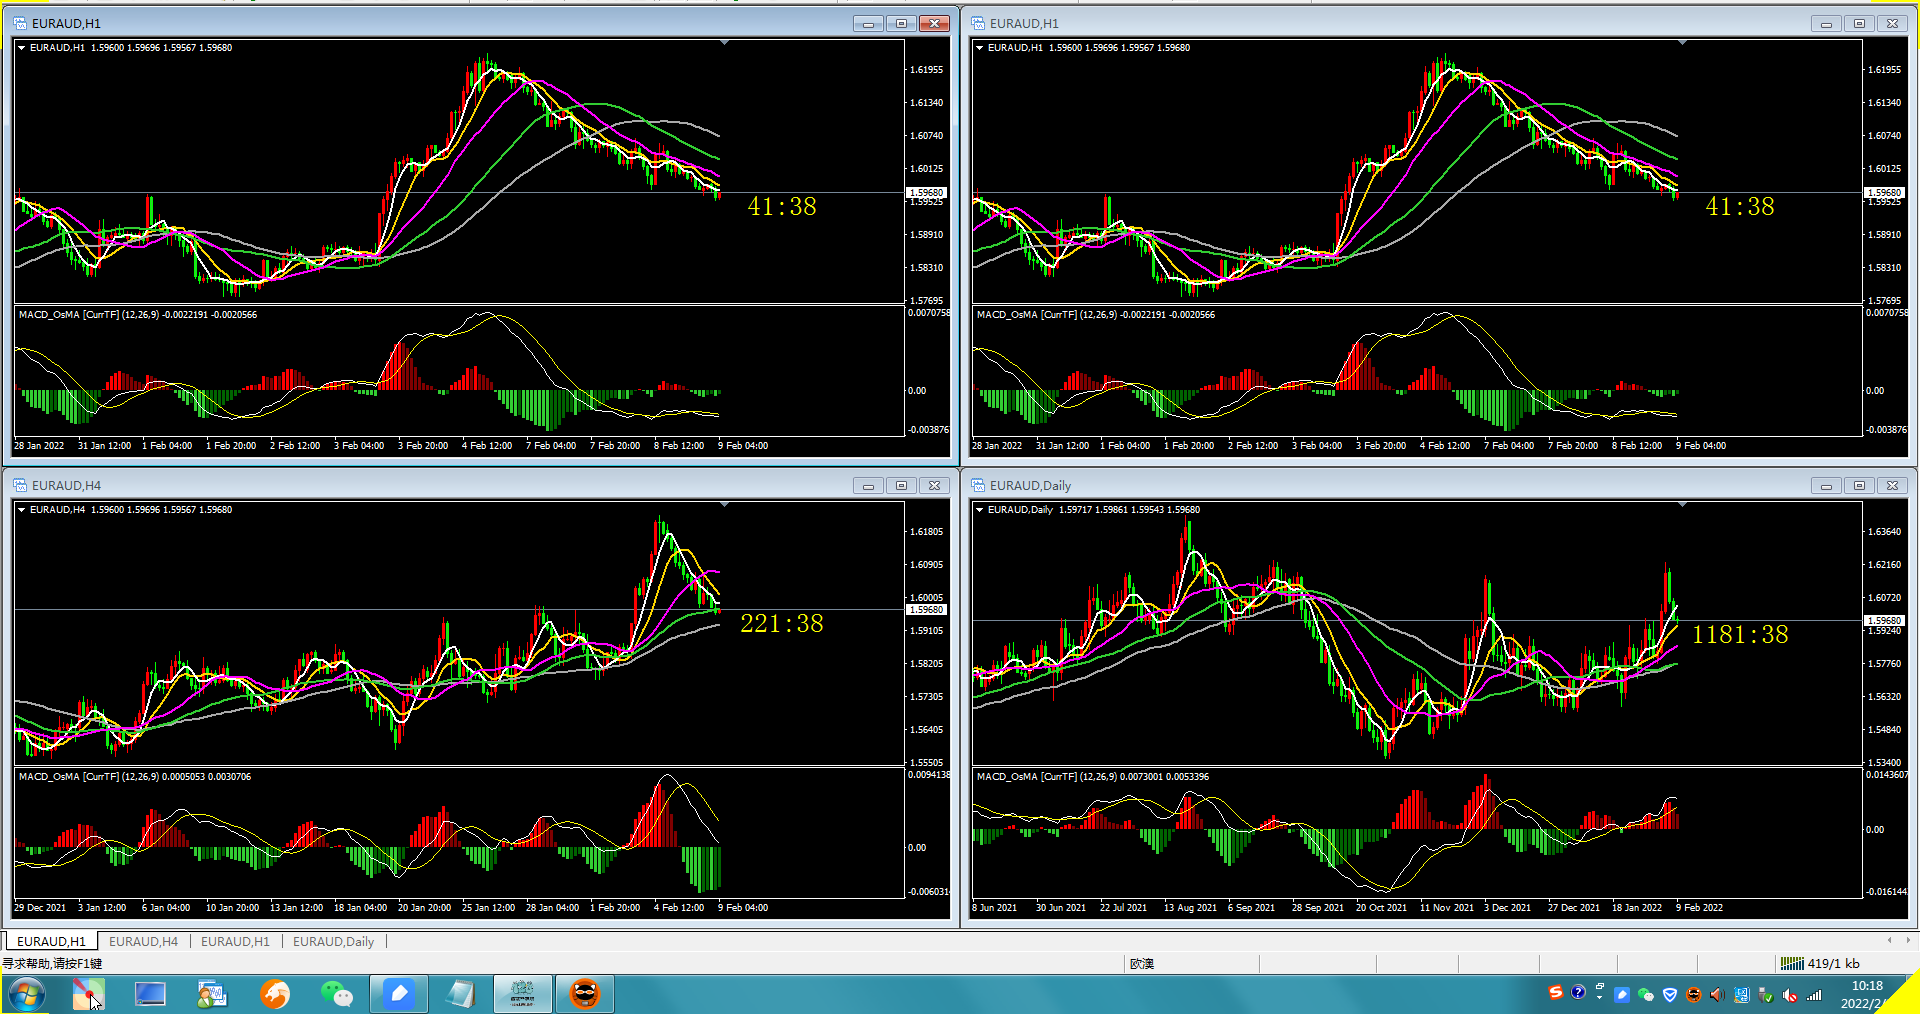Switch to the orange cat-face taskbar app
The image size is (1920, 1014).
click(585, 994)
